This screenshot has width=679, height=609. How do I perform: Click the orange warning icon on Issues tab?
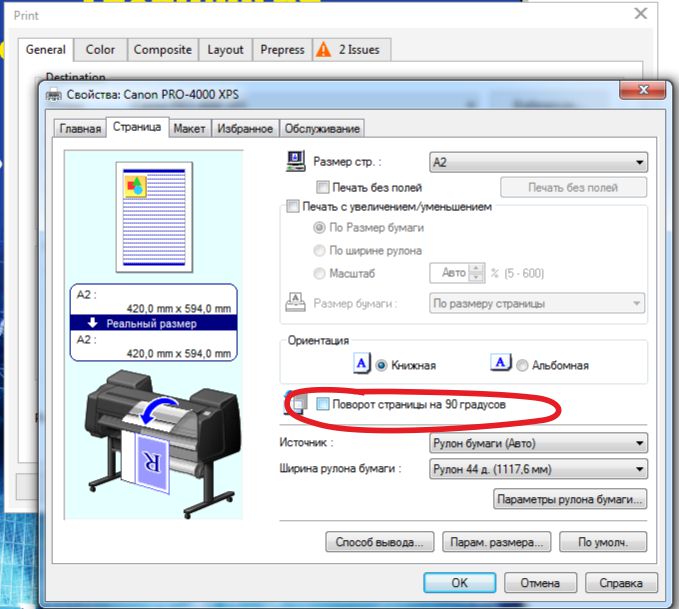(323, 49)
